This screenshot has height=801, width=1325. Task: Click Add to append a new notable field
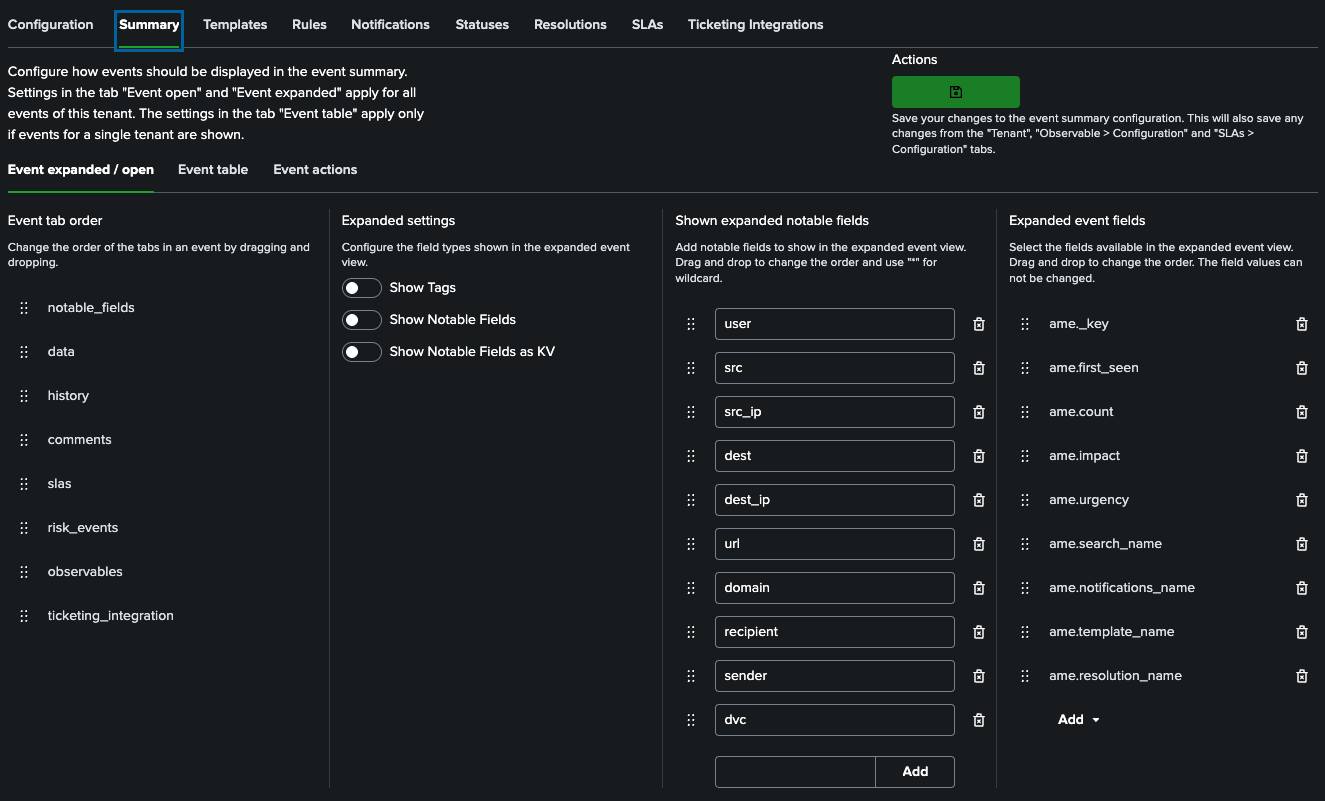[x=914, y=771]
